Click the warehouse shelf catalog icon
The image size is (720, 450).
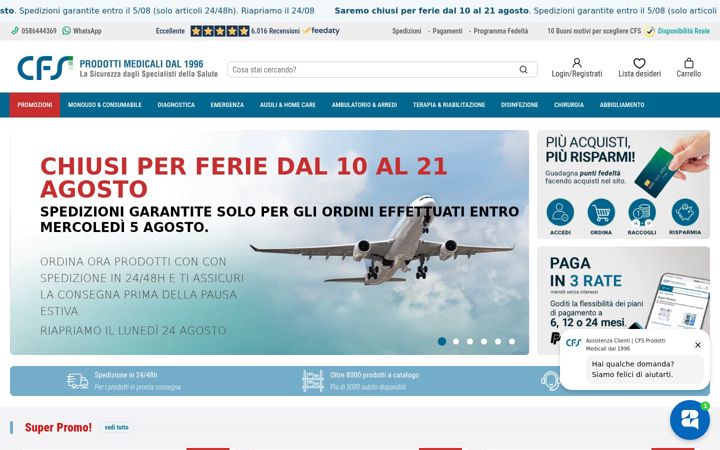click(x=313, y=381)
